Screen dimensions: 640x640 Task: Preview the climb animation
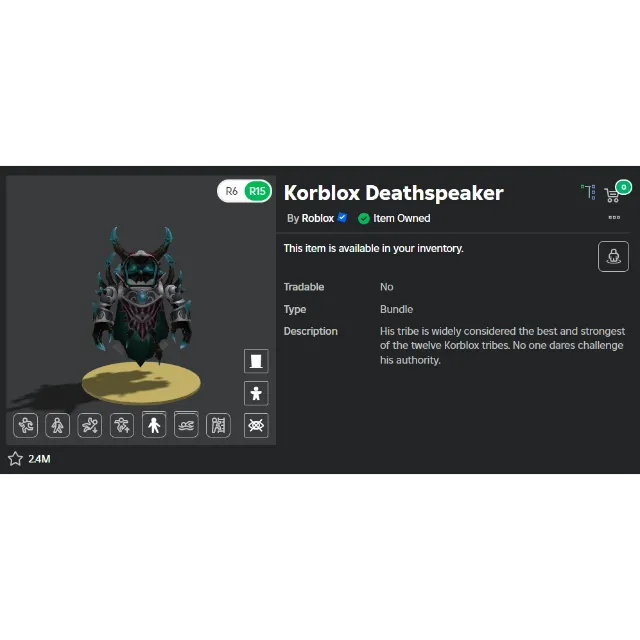tap(218, 426)
